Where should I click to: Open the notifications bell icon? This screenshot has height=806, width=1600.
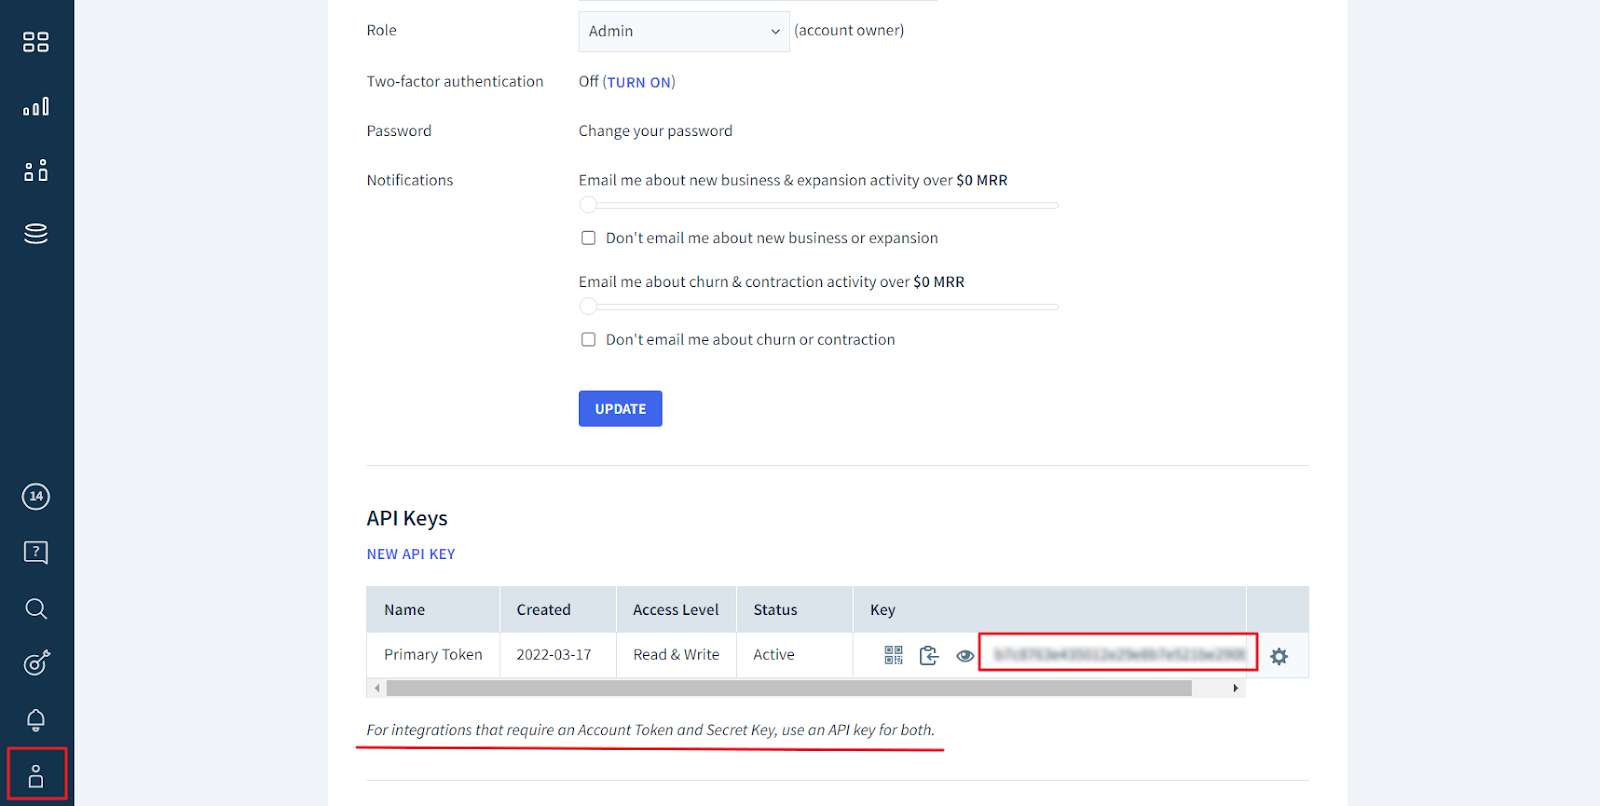pyautogui.click(x=36, y=719)
